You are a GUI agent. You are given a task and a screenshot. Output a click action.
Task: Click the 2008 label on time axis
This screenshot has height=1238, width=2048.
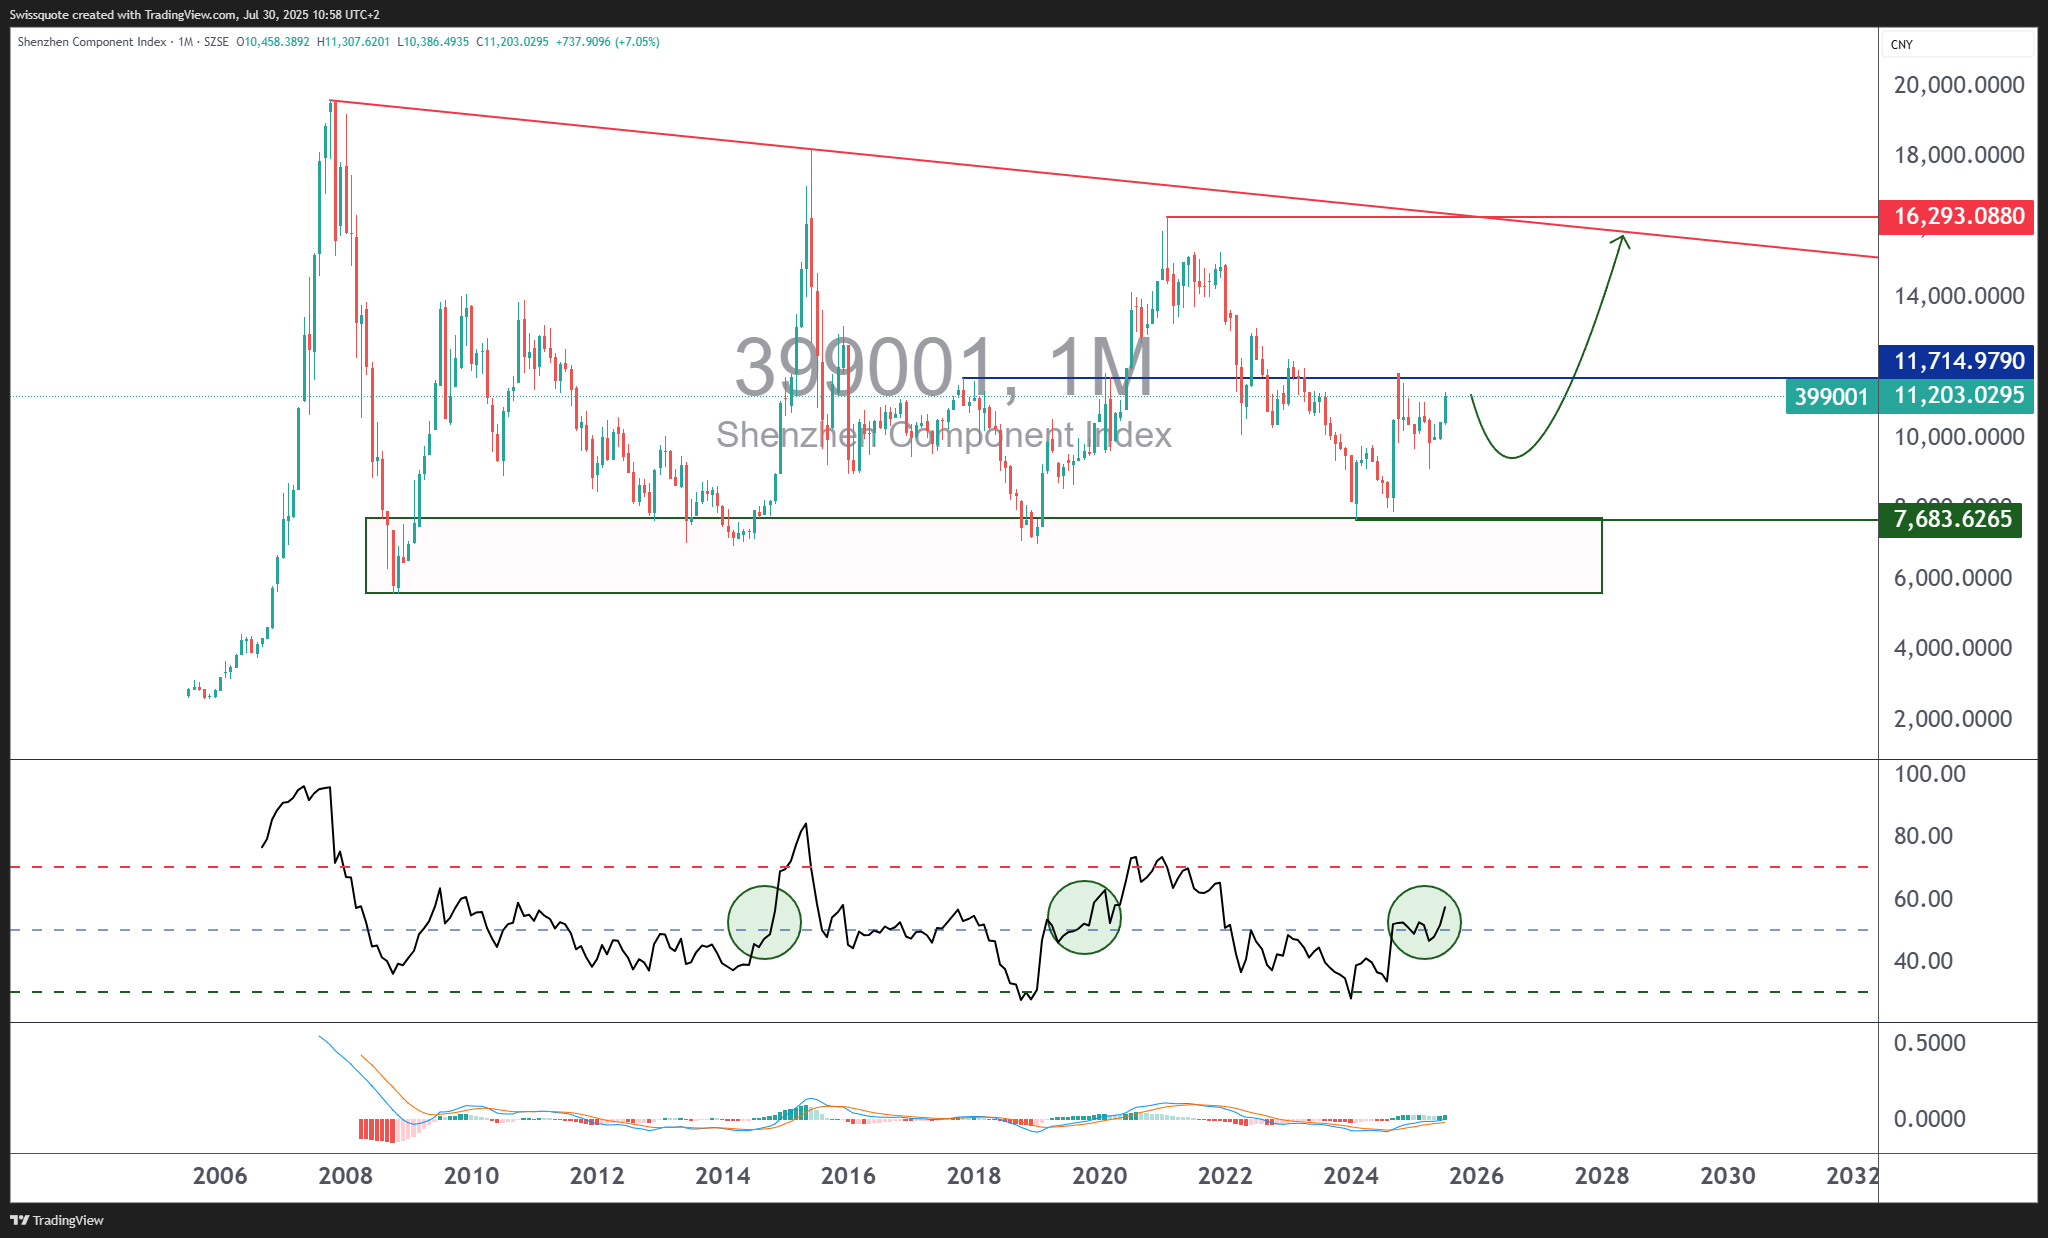click(x=346, y=1176)
